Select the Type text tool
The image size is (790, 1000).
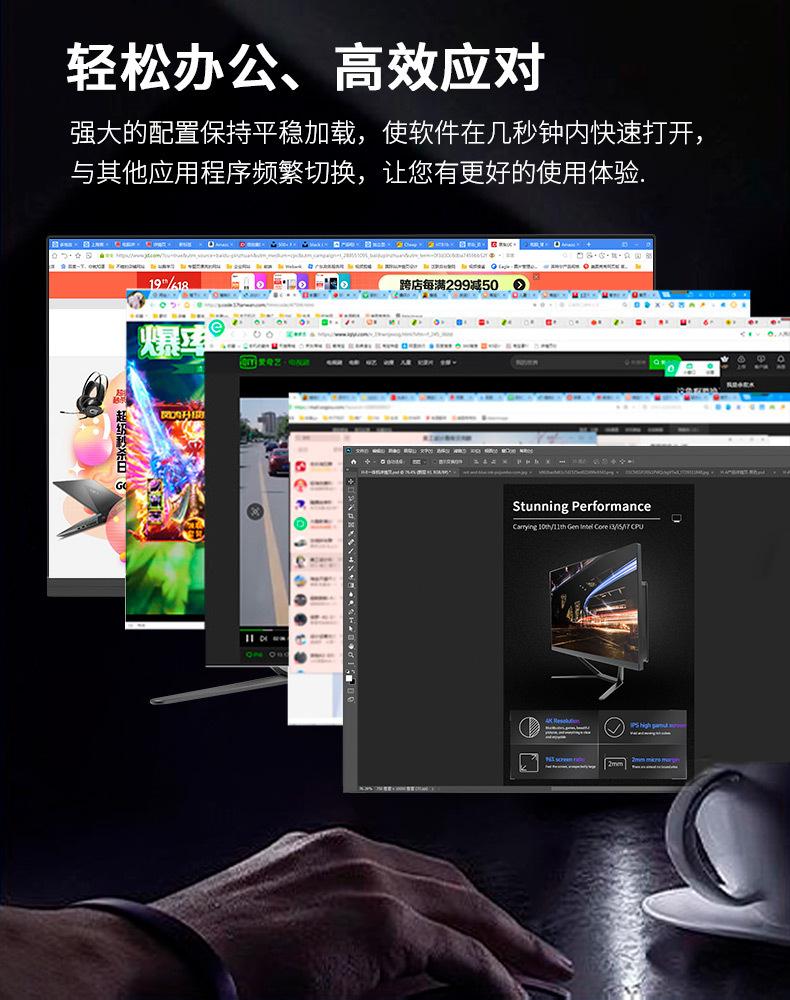coord(351,622)
